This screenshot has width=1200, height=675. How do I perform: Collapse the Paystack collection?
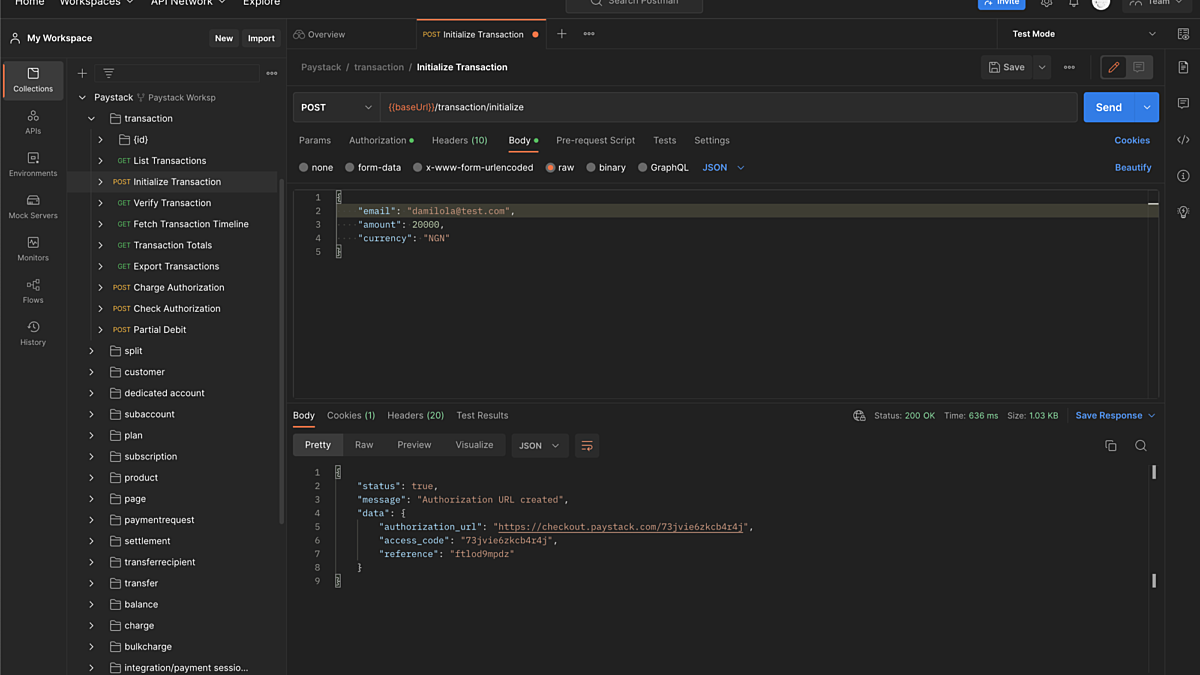click(83, 97)
